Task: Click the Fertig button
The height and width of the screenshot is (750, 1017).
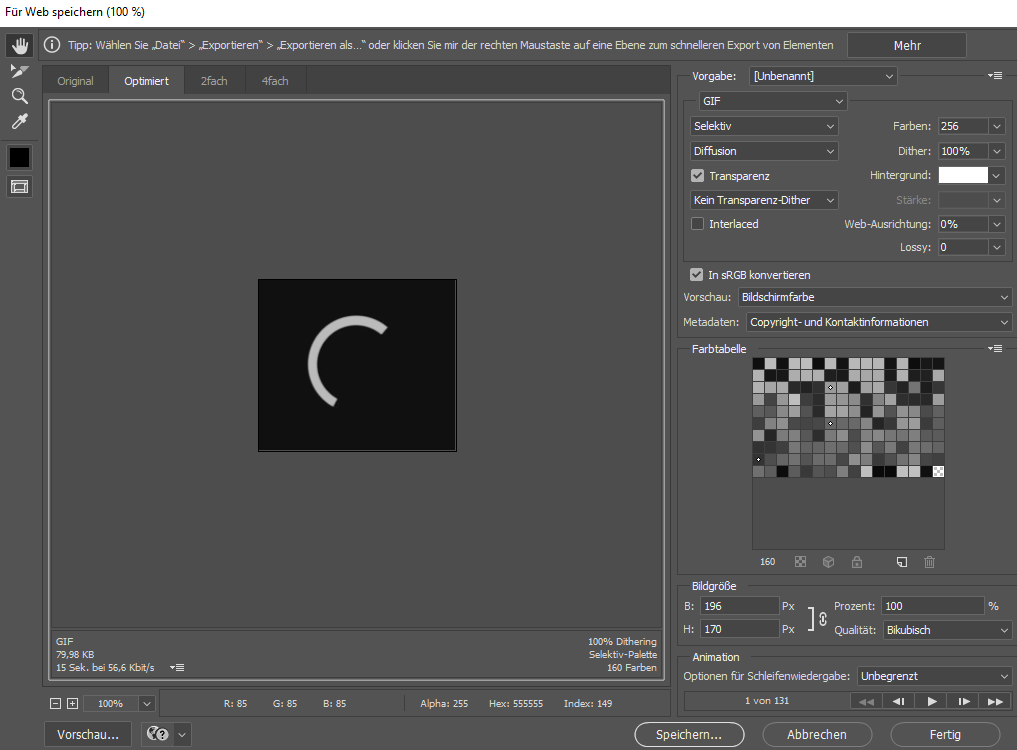Action: click(x=945, y=734)
